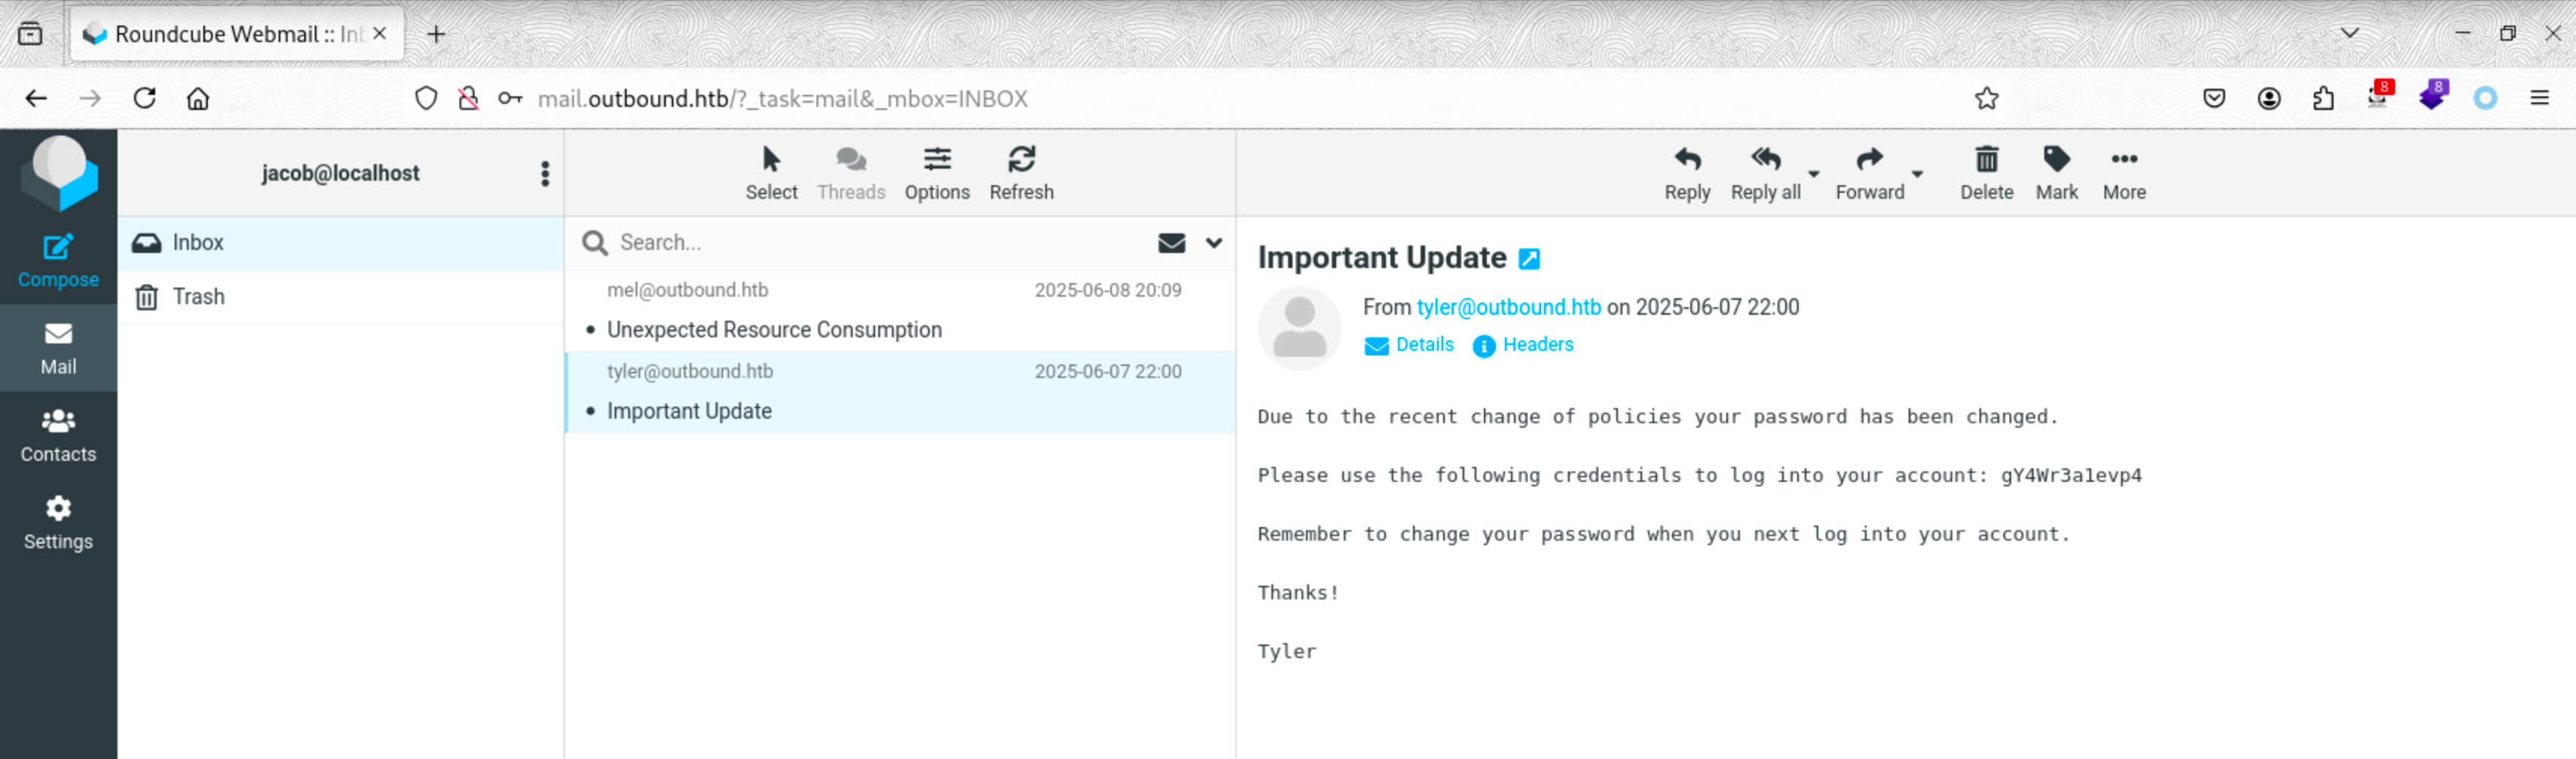Screen dimensions: 2576x759
Task: Open the More actions menu
Action: [x=2124, y=174]
